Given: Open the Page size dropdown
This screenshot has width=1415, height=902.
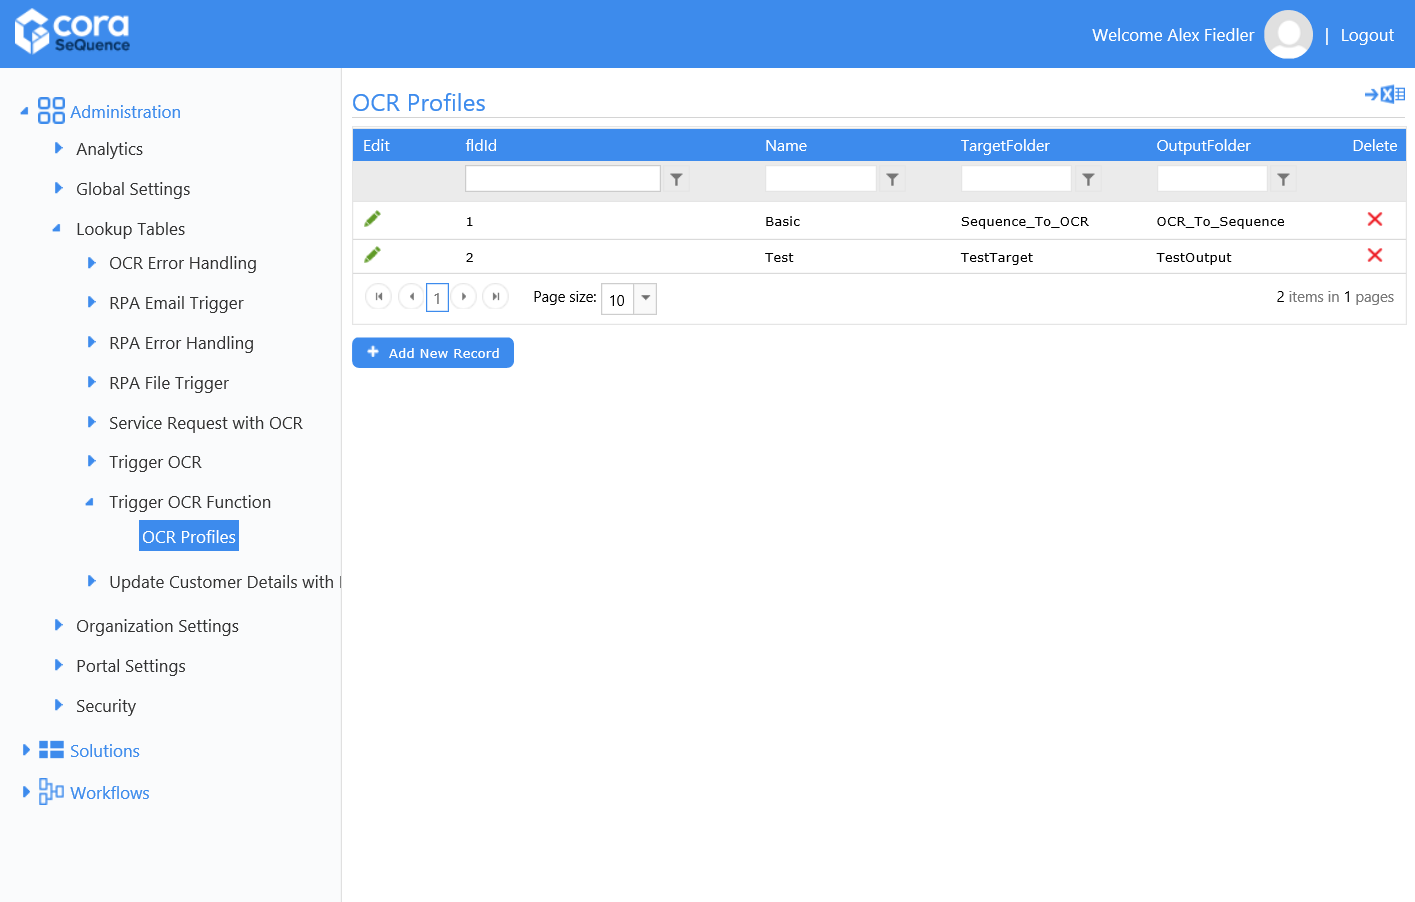Looking at the screenshot, I should click(x=645, y=299).
